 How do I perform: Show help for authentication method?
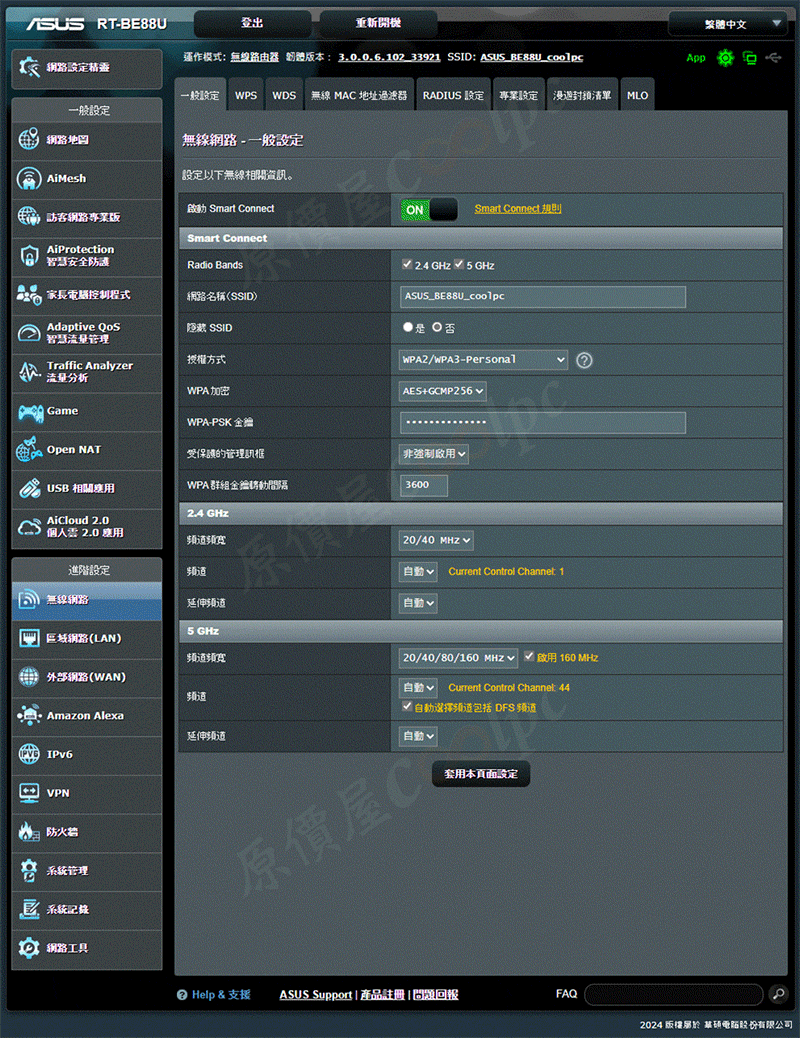tap(584, 360)
